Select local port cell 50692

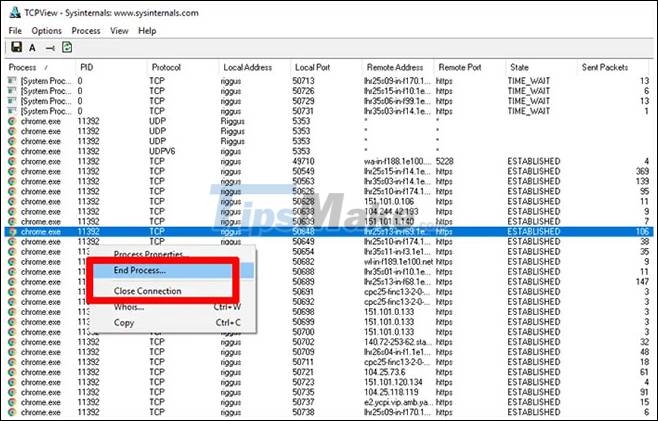303,302
